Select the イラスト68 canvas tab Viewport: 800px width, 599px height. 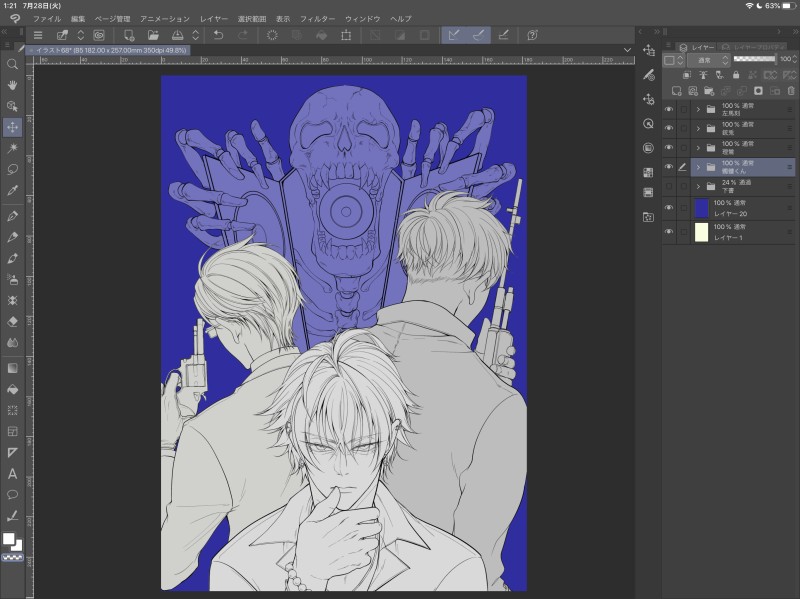pos(108,51)
